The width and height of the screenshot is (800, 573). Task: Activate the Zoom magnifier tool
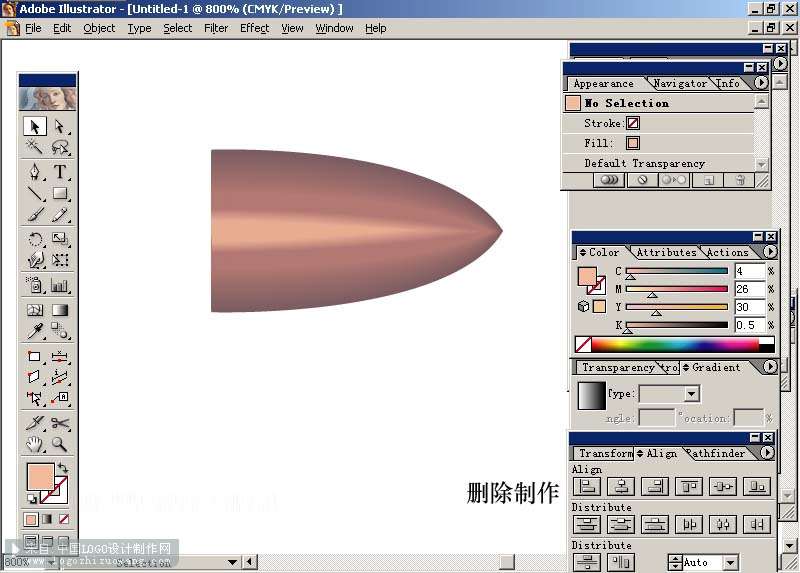pos(60,444)
